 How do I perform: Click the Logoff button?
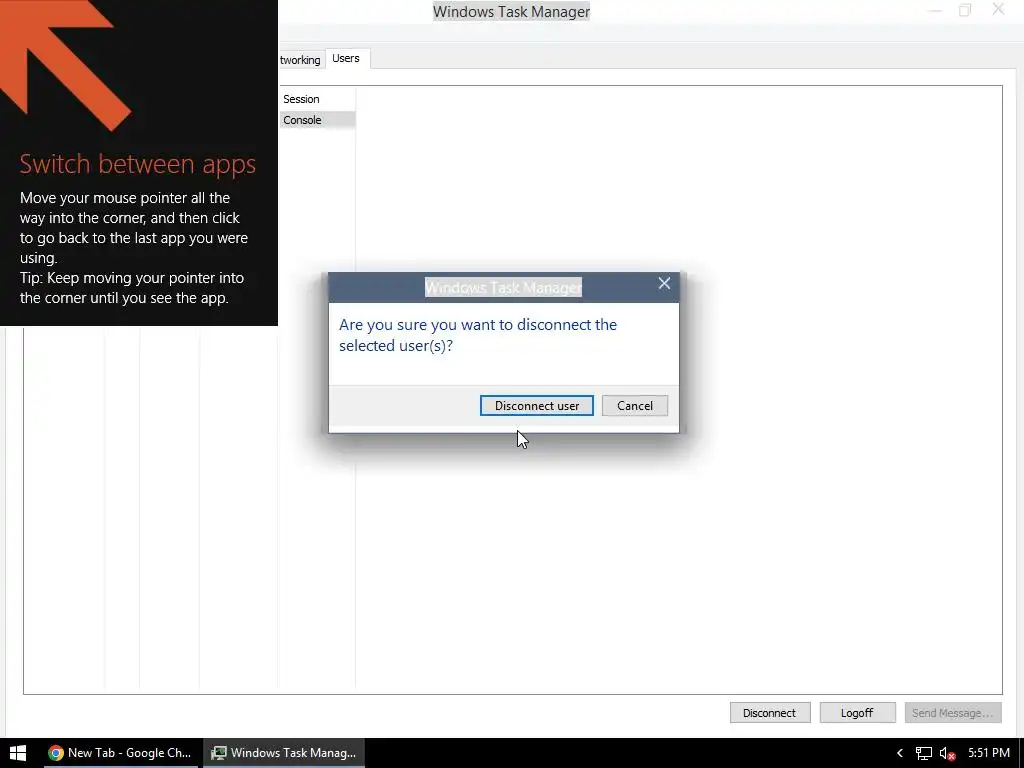click(x=857, y=712)
